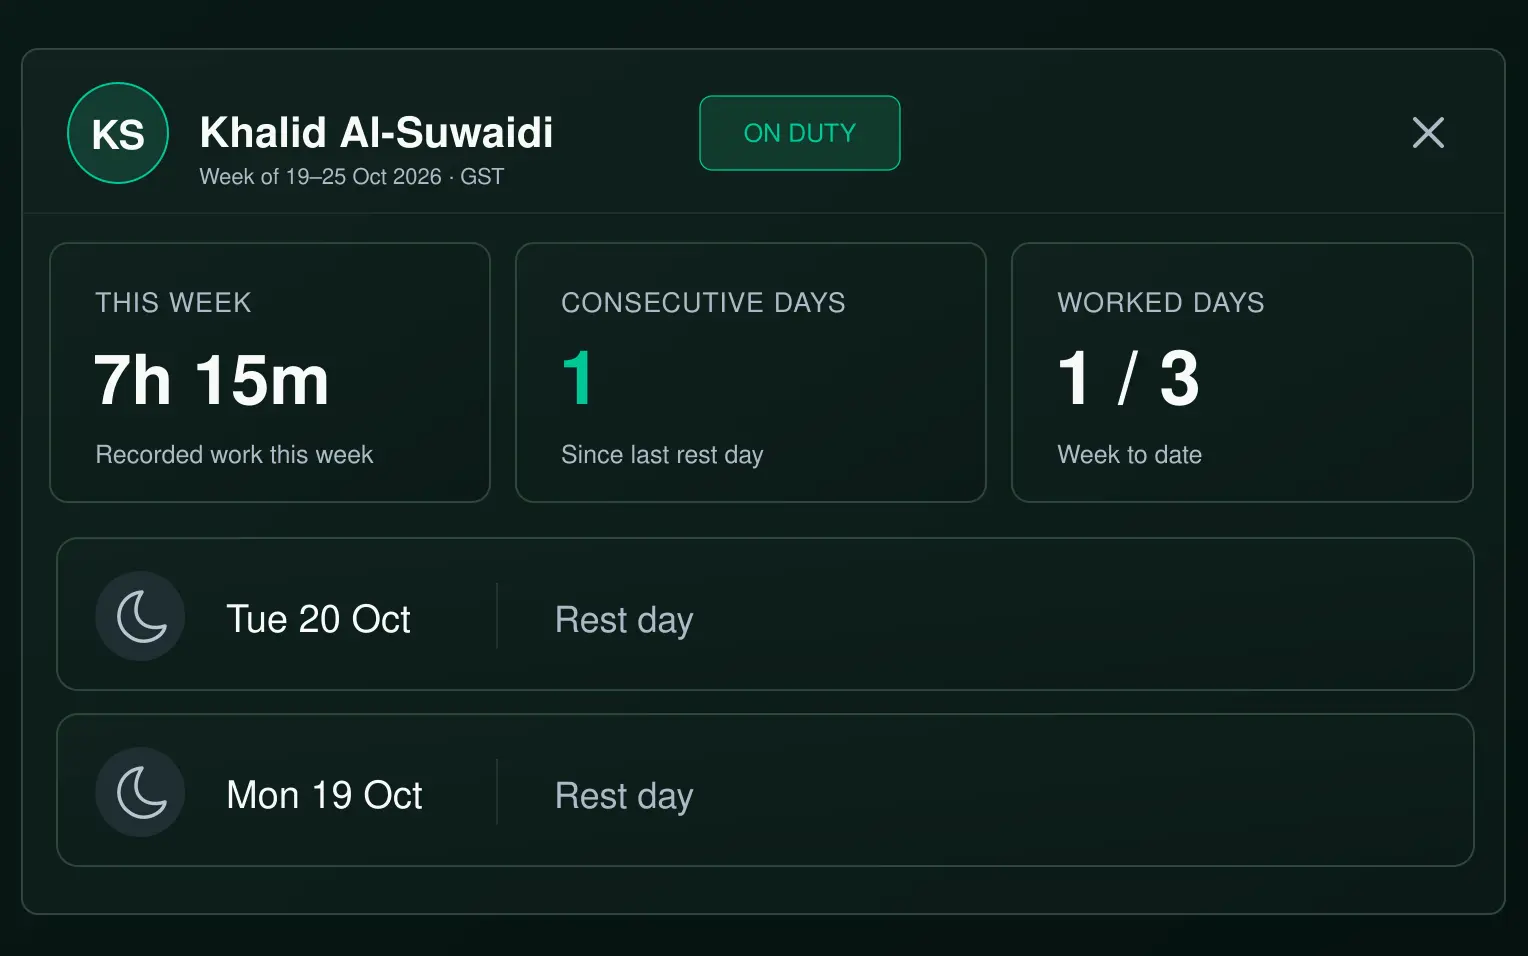This screenshot has height=956, width=1528.
Task: Click the Since last rest day caption
Action: point(662,455)
